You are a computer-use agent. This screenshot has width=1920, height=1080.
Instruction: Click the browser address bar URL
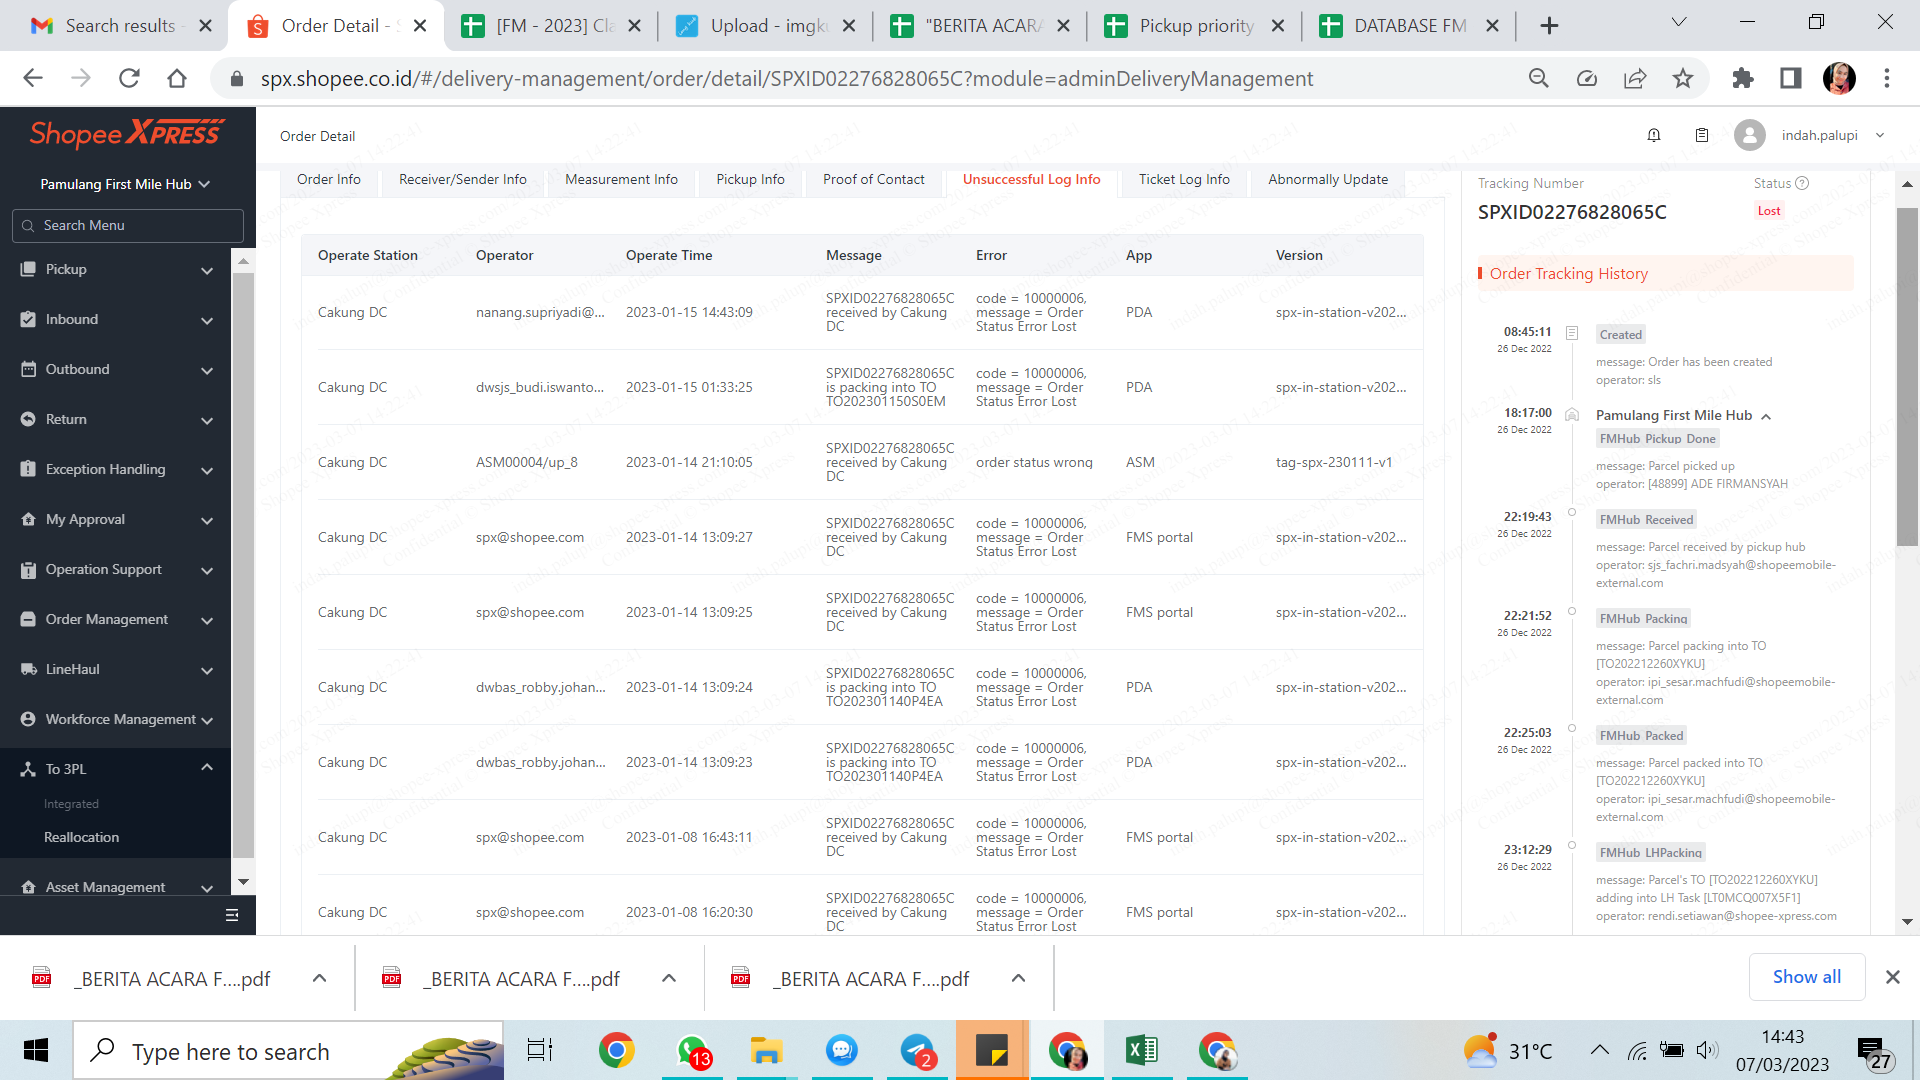coord(787,78)
